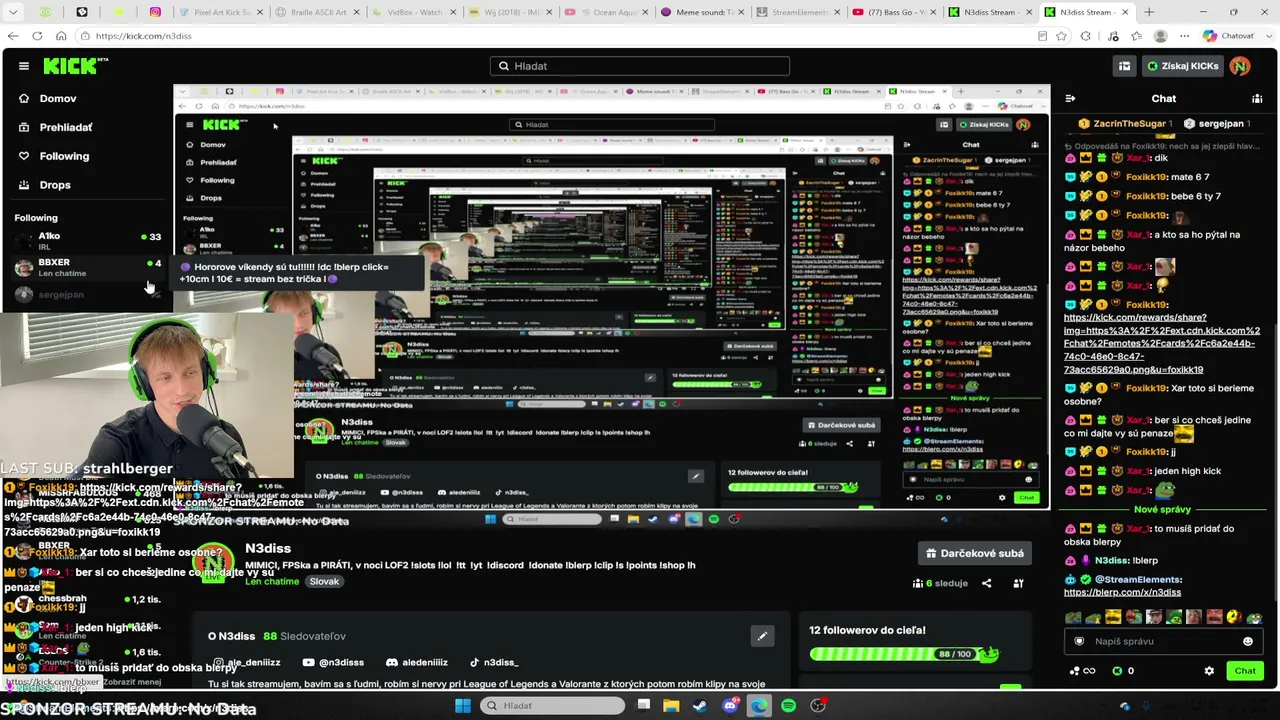Viewport: 1280px width, 720px height.
Task: Open Steam from the taskbar
Action: [700, 706]
